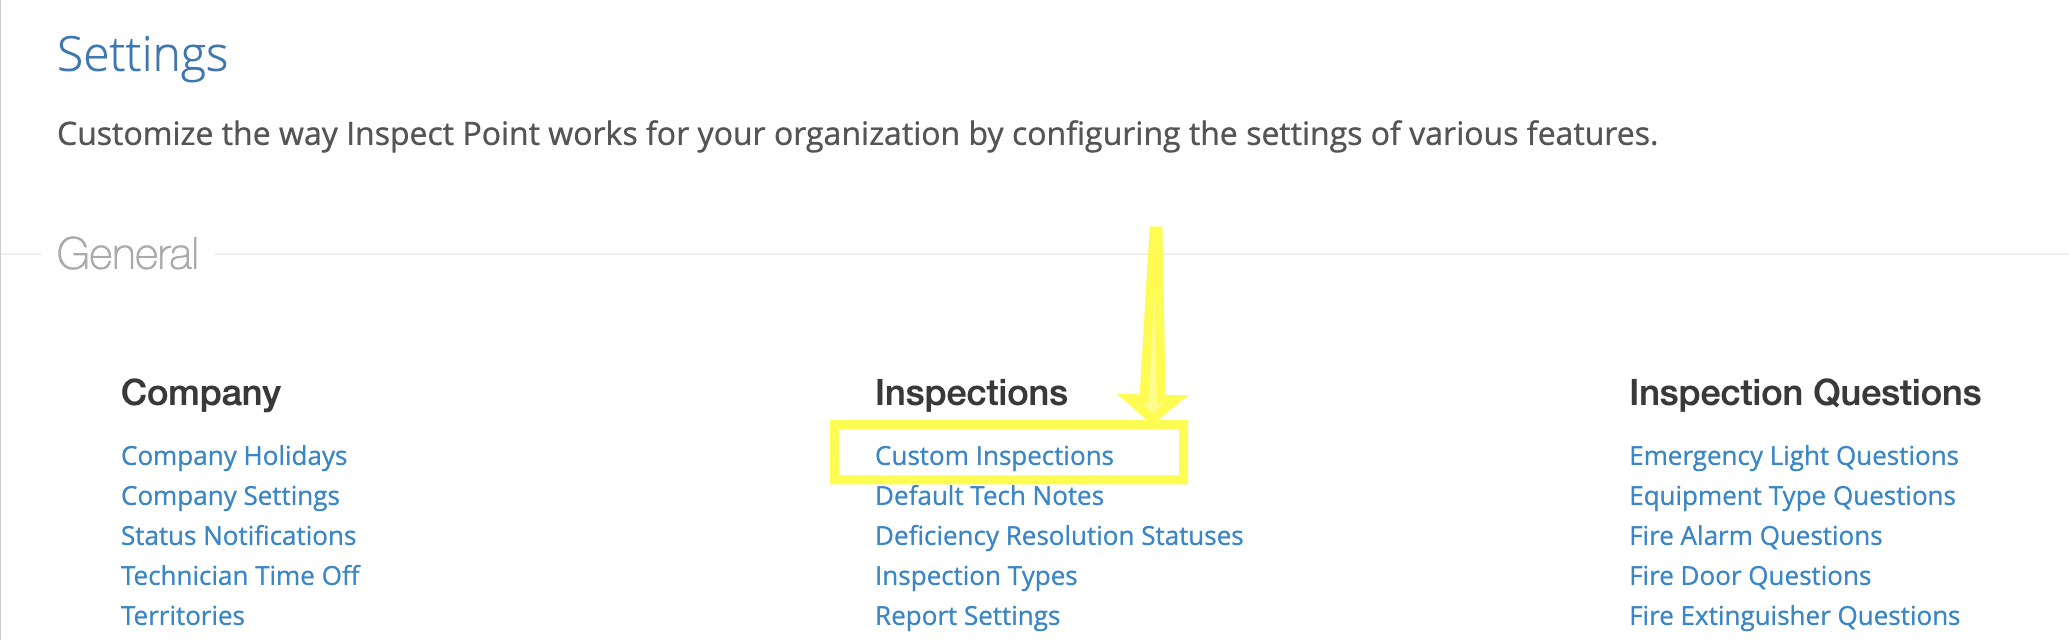Open Territories settings
The image size is (2069, 640).
point(182,616)
